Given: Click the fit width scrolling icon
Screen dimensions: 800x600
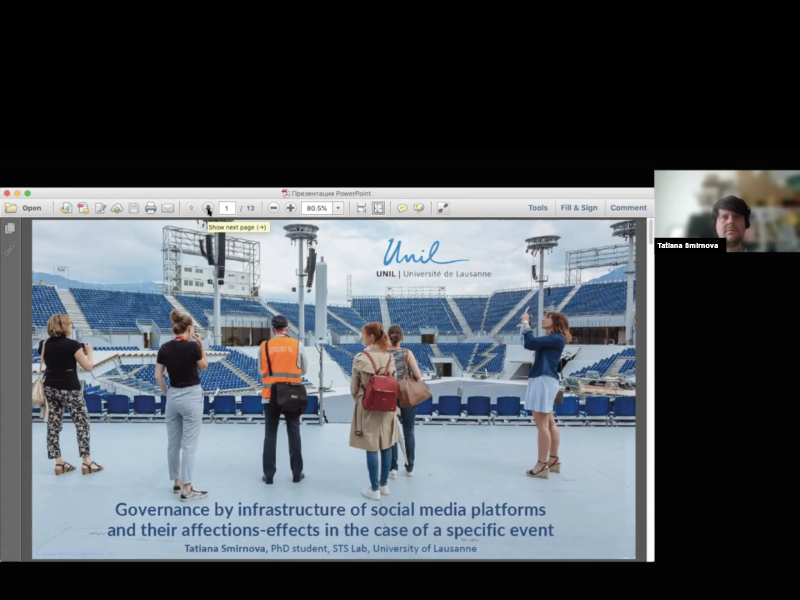Looking at the screenshot, I should [361, 208].
